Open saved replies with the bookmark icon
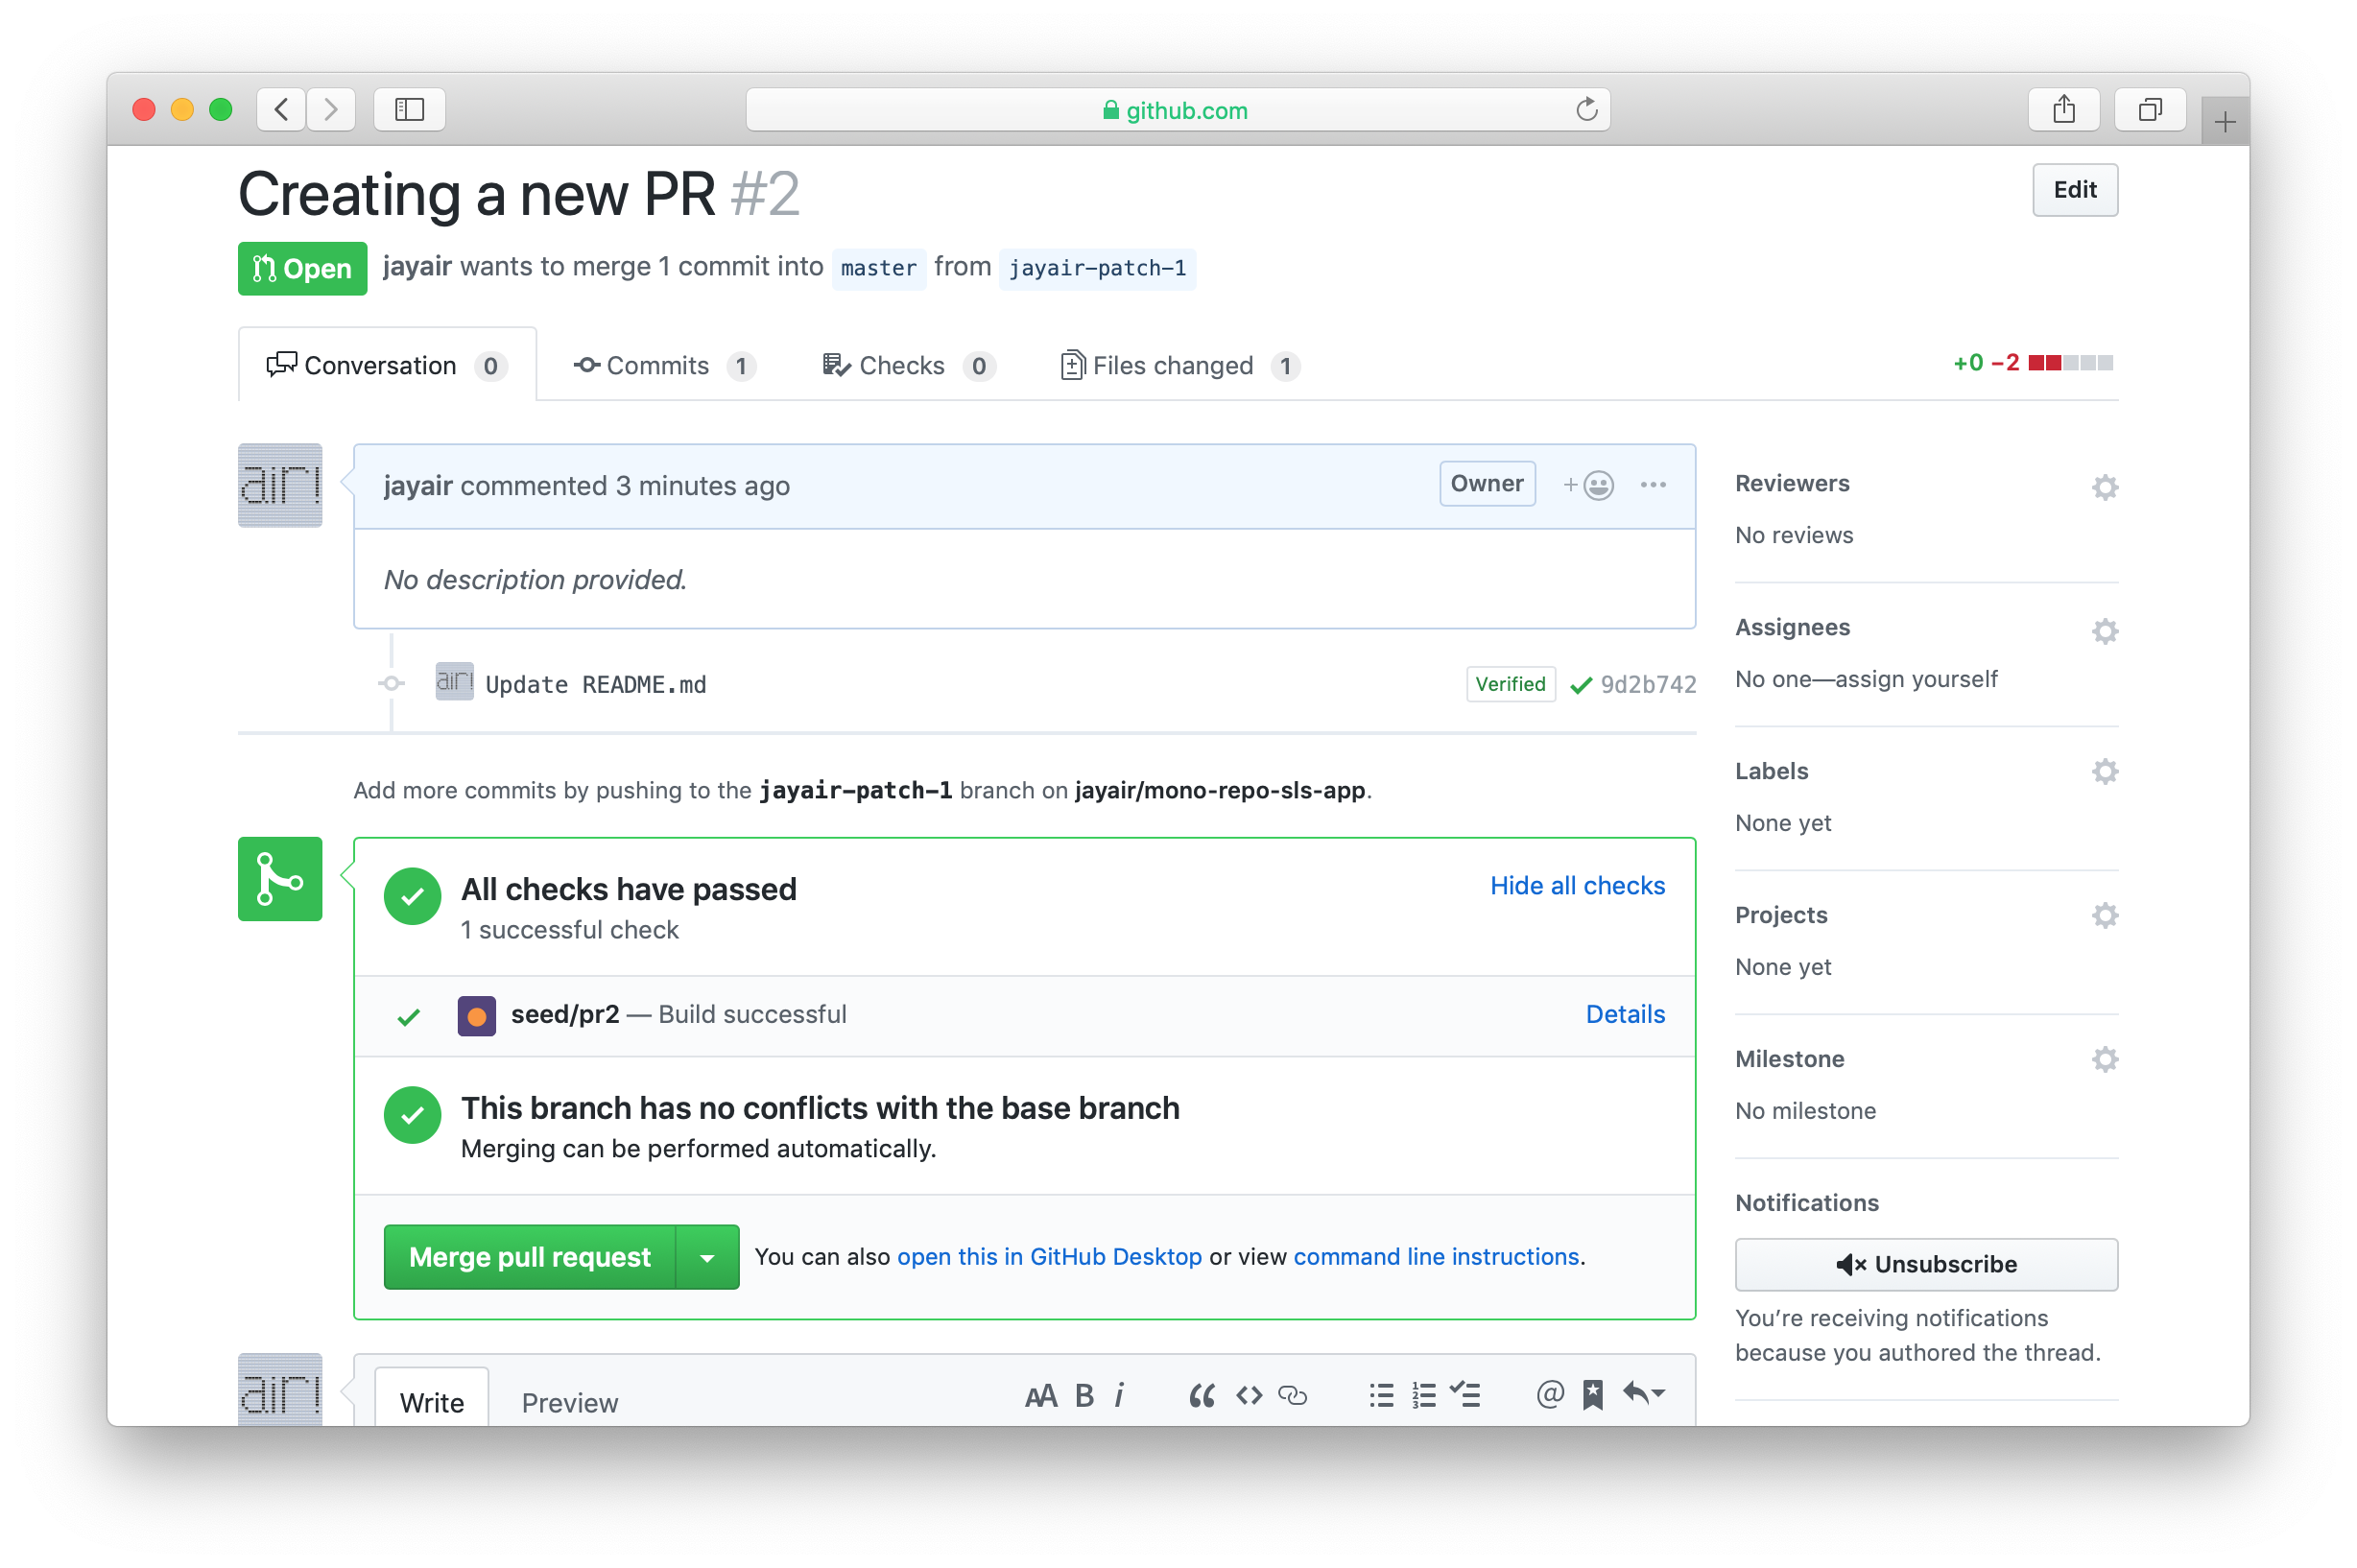This screenshot has height=1568, width=2357. 1592,1395
